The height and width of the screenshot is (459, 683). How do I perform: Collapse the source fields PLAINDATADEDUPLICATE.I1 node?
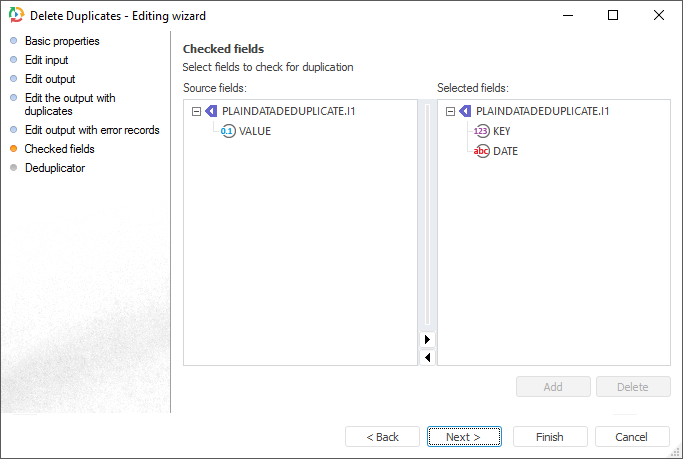tap(196, 111)
